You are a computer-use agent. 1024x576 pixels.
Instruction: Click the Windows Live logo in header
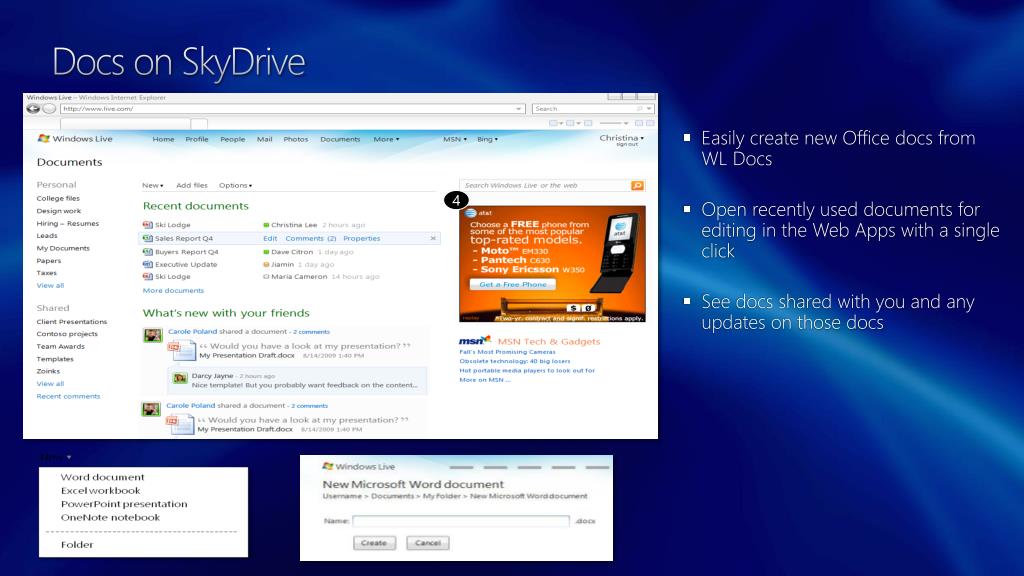pyautogui.click(x=75, y=138)
